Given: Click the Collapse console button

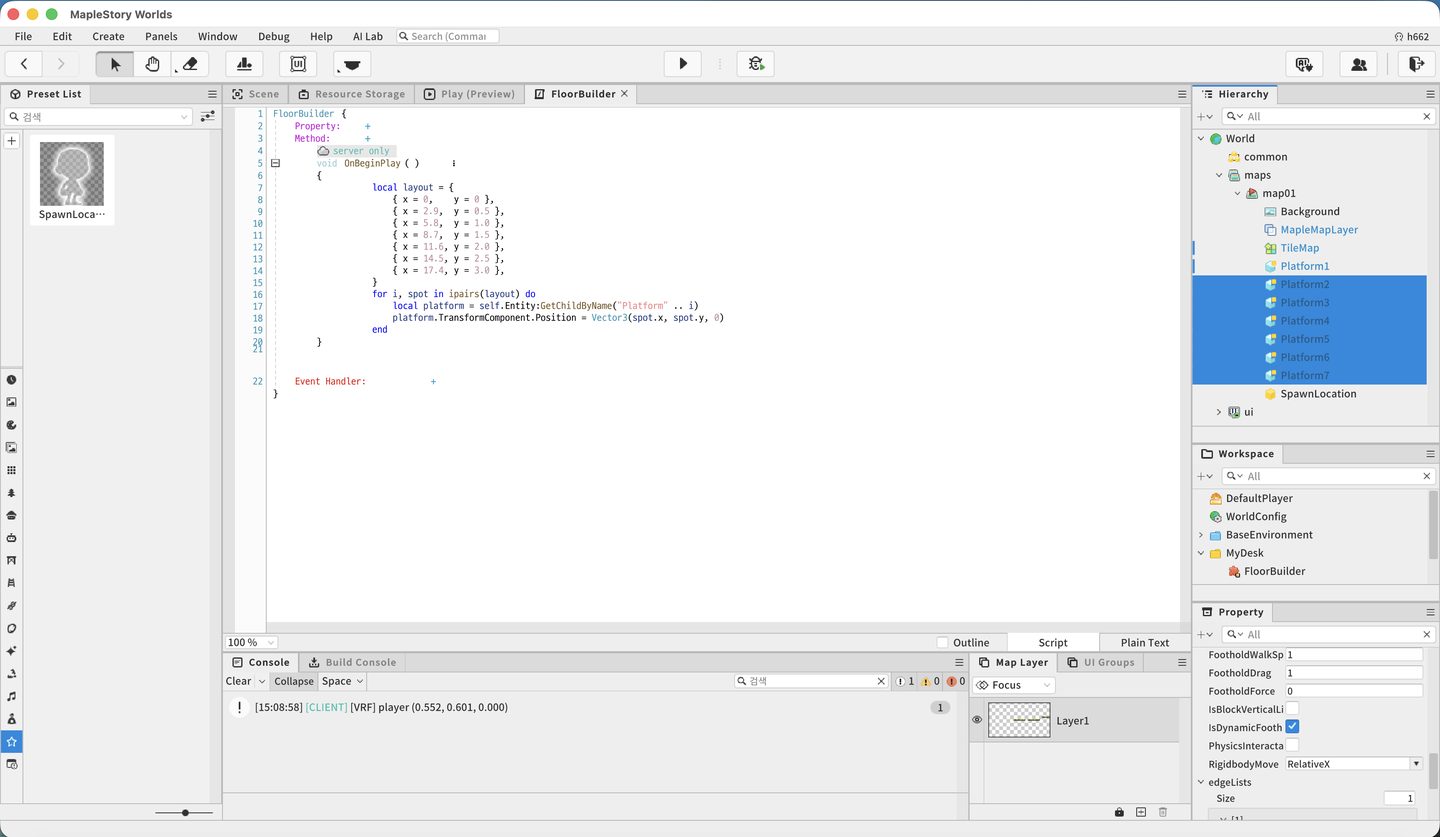Looking at the screenshot, I should point(294,681).
